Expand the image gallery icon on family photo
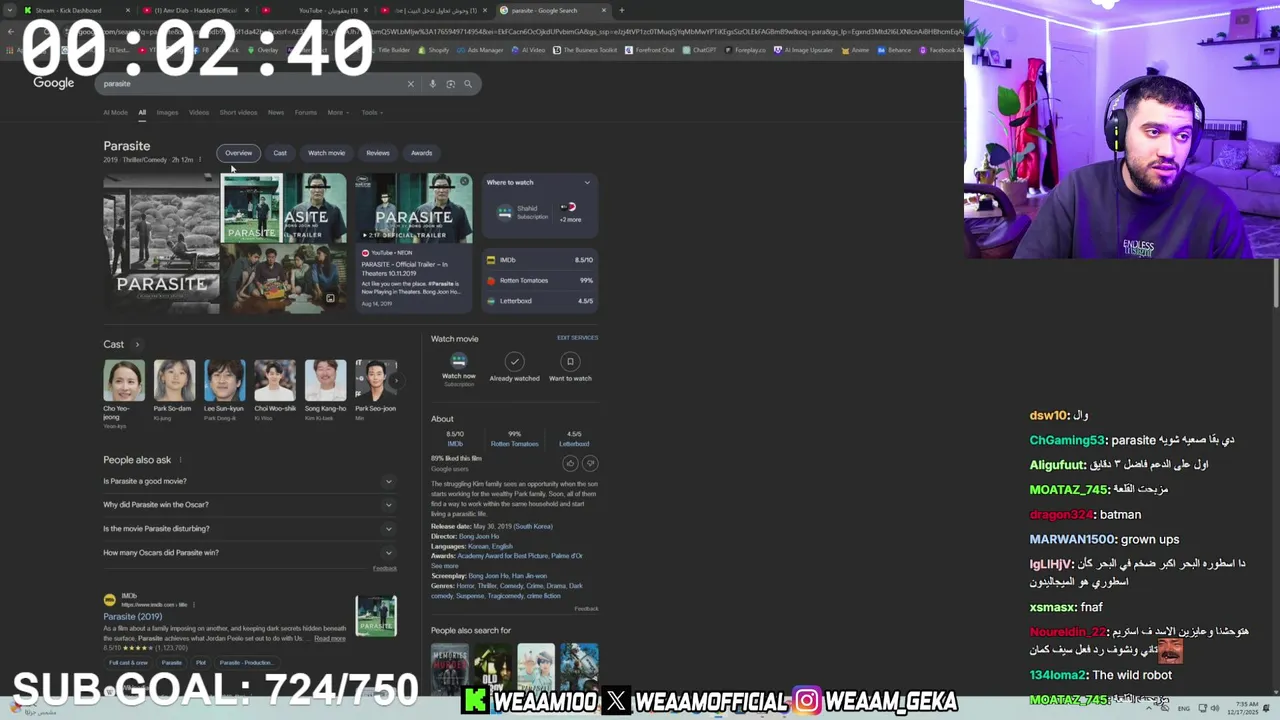 click(x=330, y=298)
